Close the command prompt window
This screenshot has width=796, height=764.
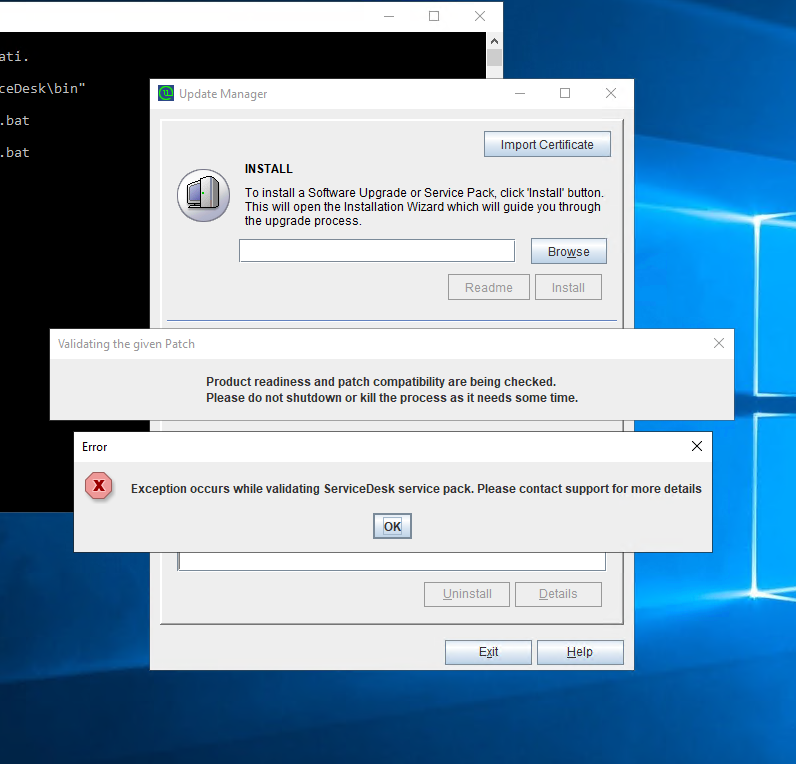(480, 16)
